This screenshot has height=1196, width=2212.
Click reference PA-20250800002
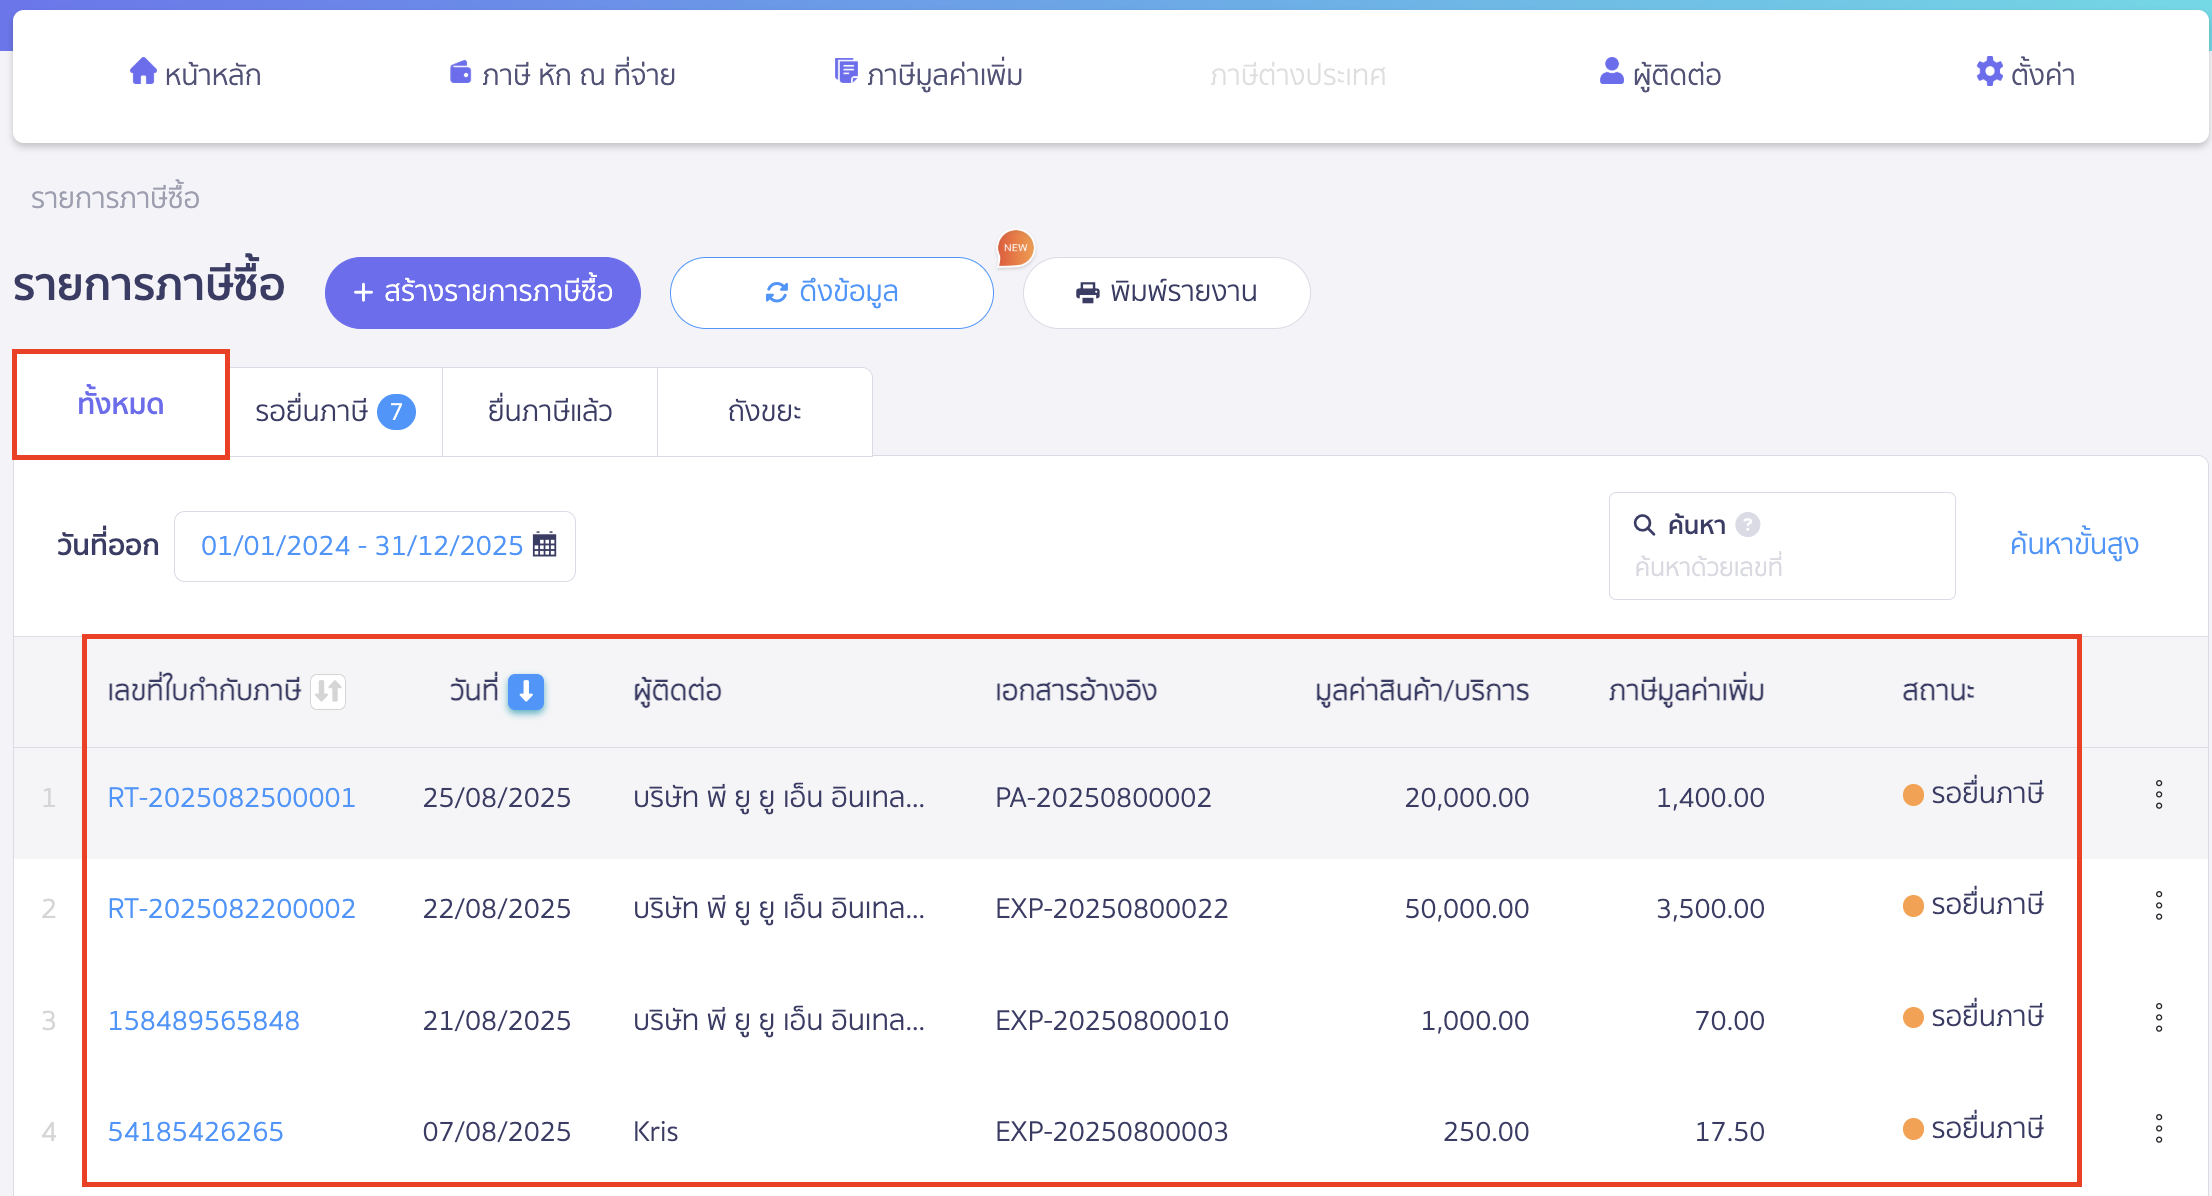pos(1103,797)
